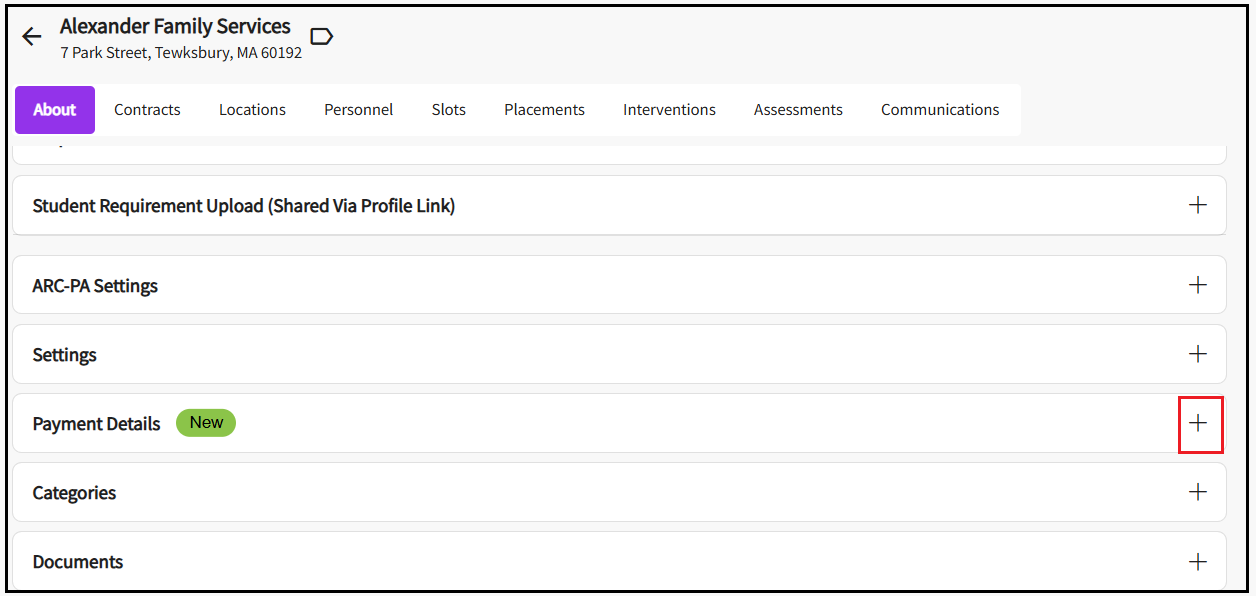Expand the Categories section plus icon
Viewport: 1256px width, 596px height.
1197,492
